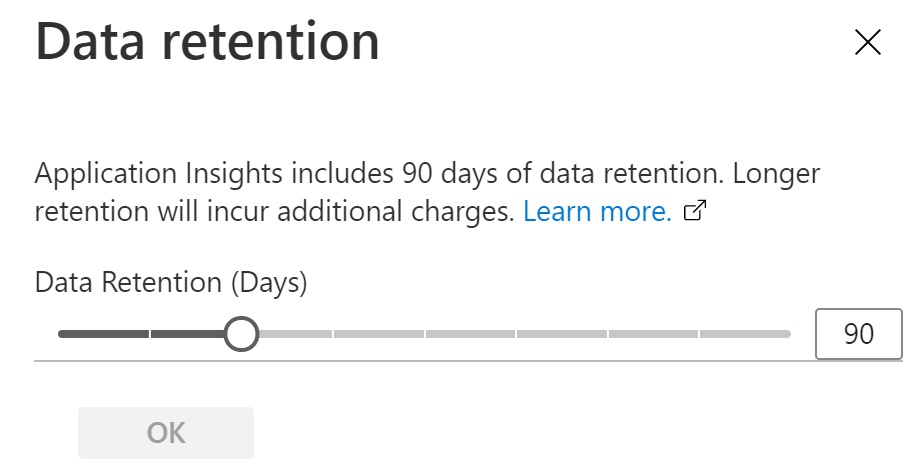Choose the seventh segment of the slider
The width and height of the screenshot is (911, 472).
[653, 334]
